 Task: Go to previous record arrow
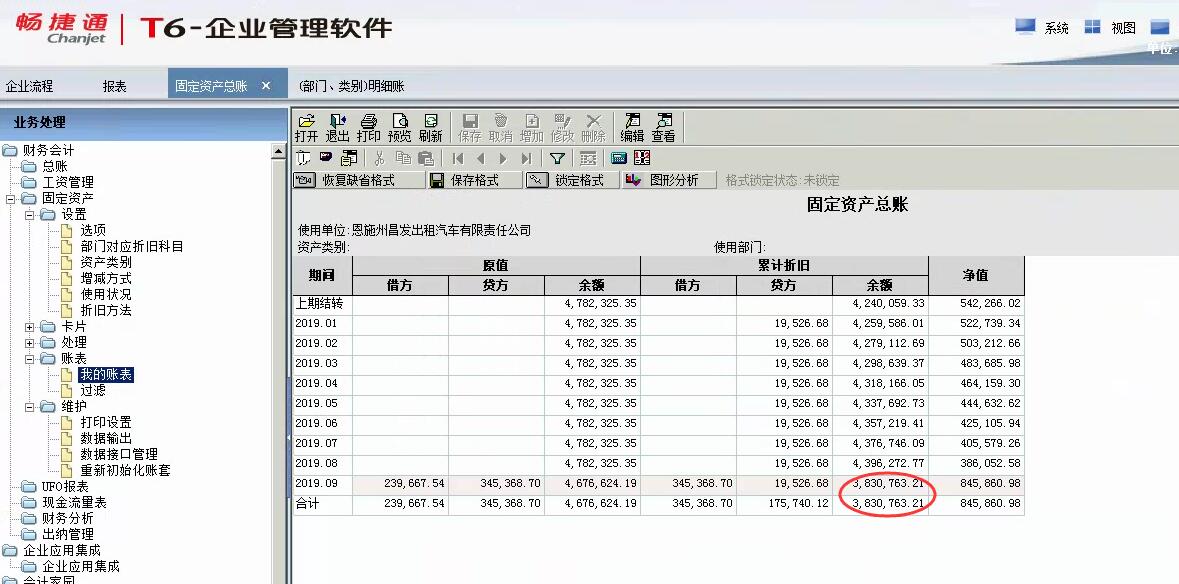point(480,159)
